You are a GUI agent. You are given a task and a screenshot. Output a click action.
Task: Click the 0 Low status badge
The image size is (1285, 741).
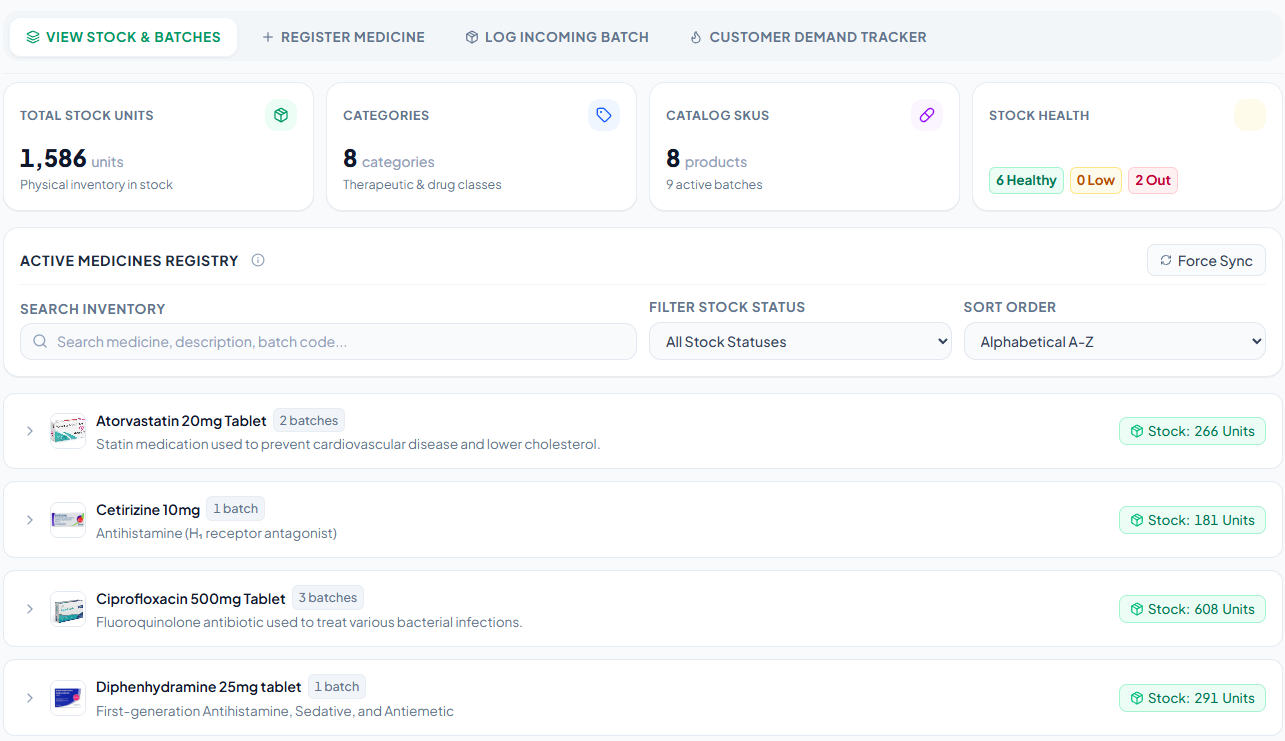tap(1096, 181)
